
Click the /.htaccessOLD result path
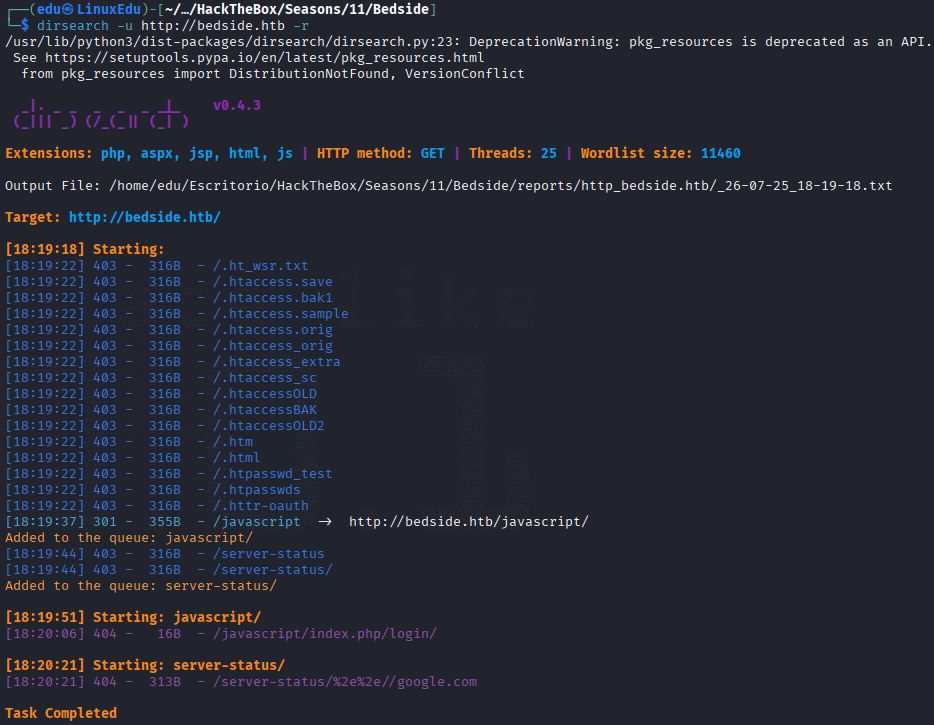(265, 394)
